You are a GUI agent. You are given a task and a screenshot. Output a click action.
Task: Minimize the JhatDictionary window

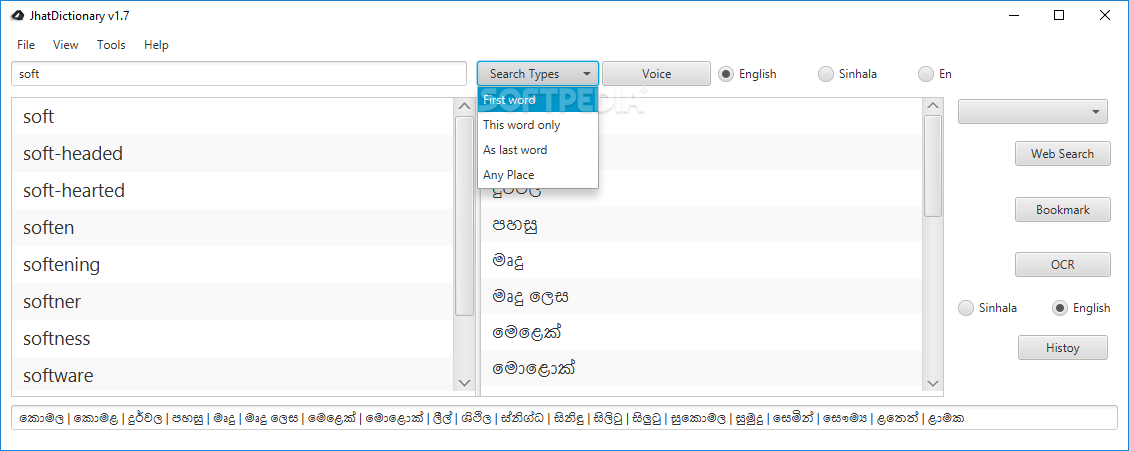point(1015,15)
